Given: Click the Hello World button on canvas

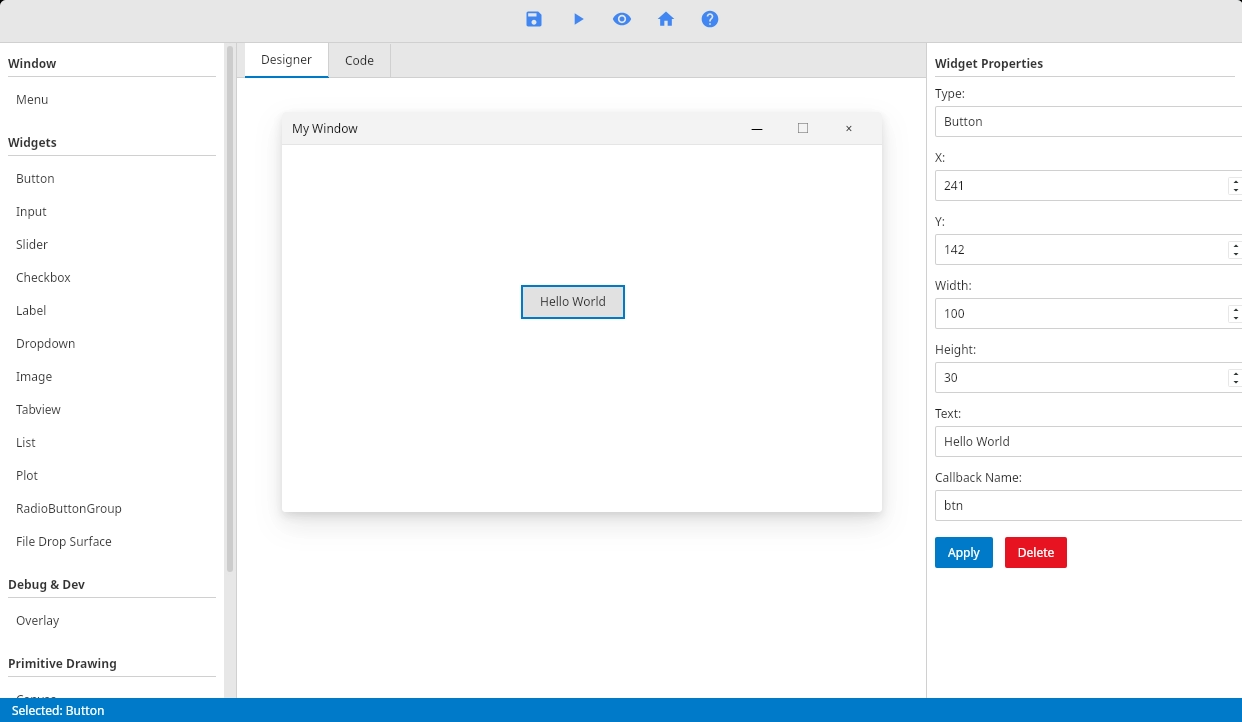Looking at the screenshot, I should pos(573,302).
